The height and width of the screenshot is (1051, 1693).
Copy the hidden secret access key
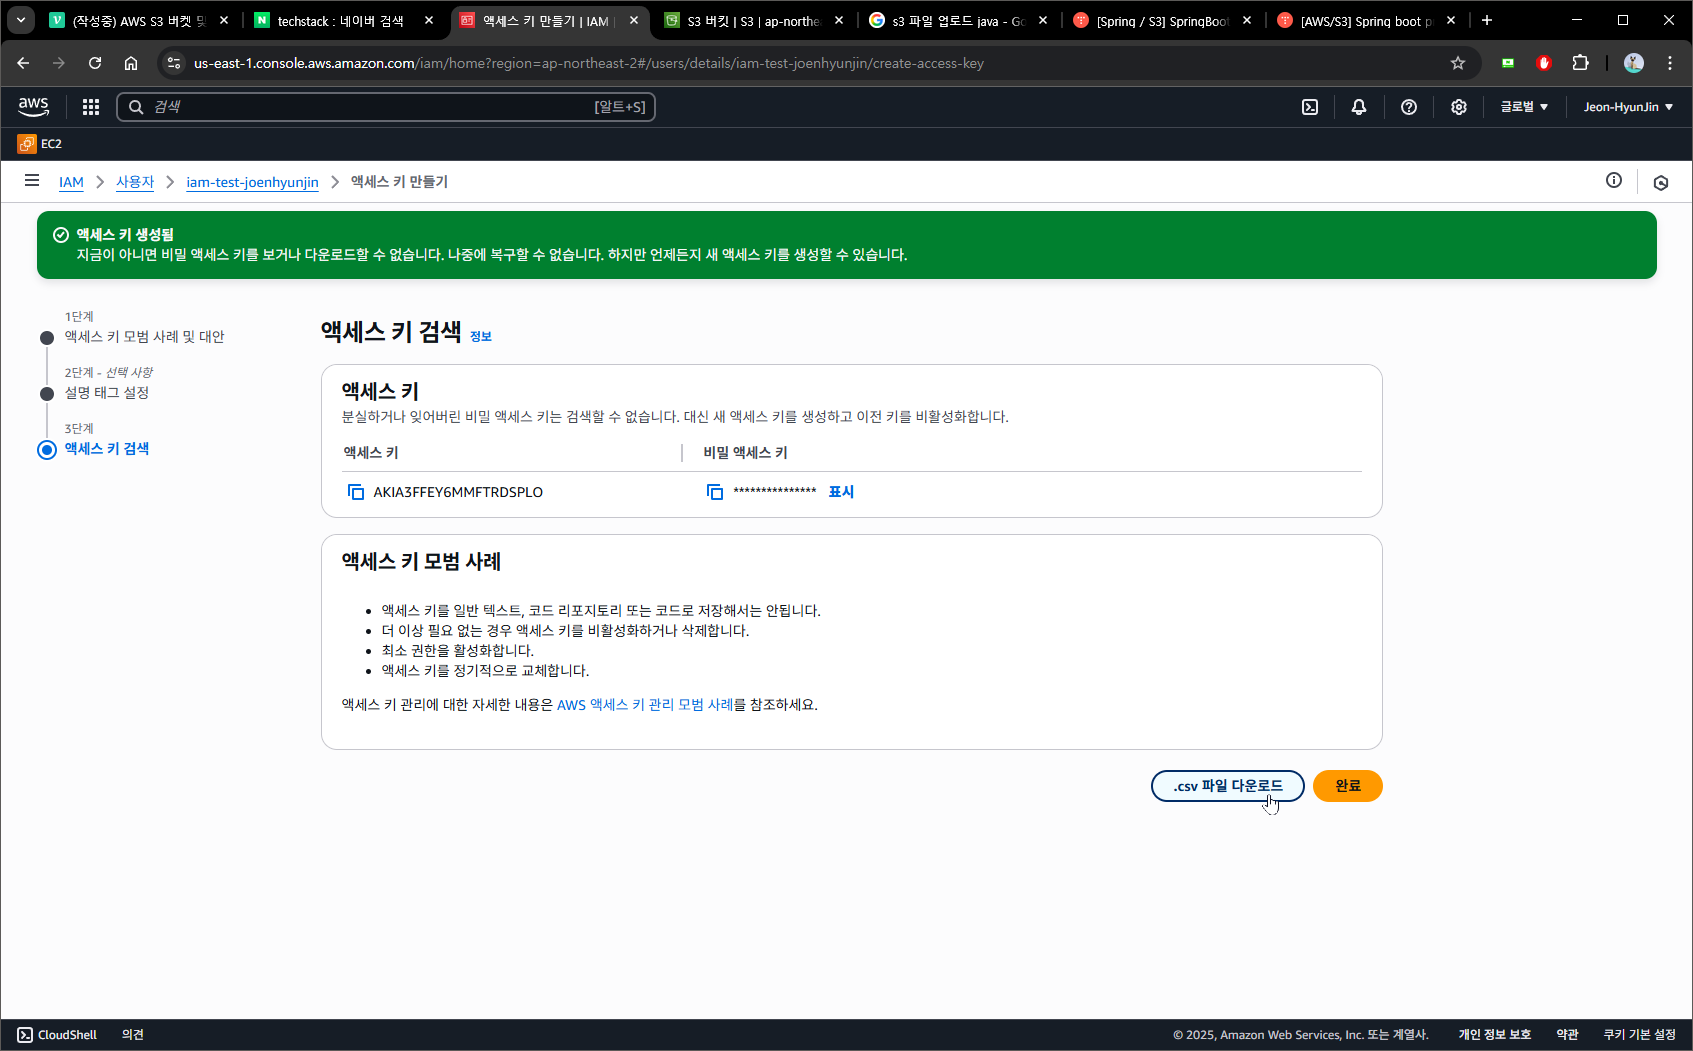[715, 492]
